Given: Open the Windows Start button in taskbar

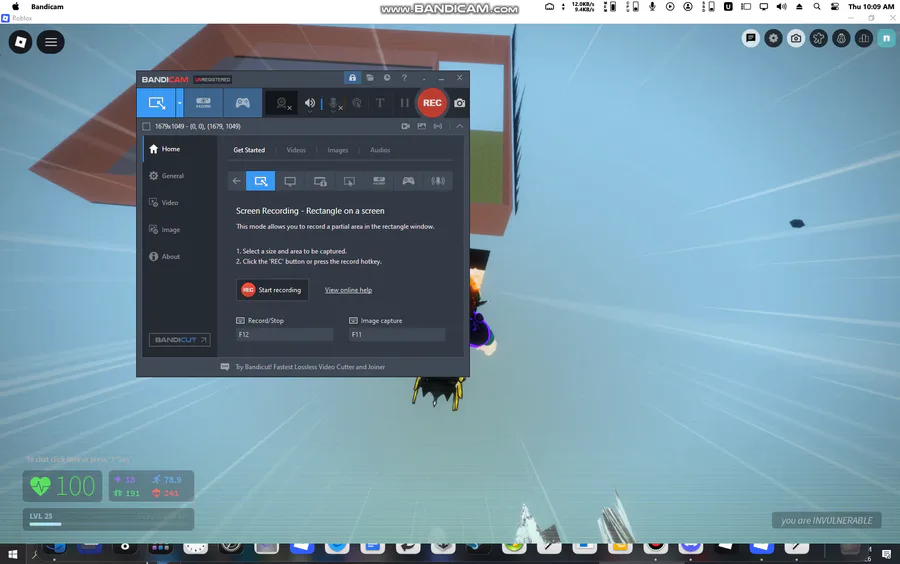Looking at the screenshot, I should pos(13,554).
